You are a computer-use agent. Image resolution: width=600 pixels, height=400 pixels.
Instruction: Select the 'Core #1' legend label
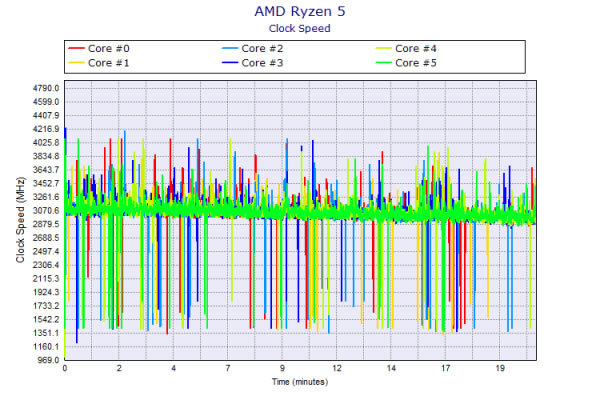pos(109,63)
